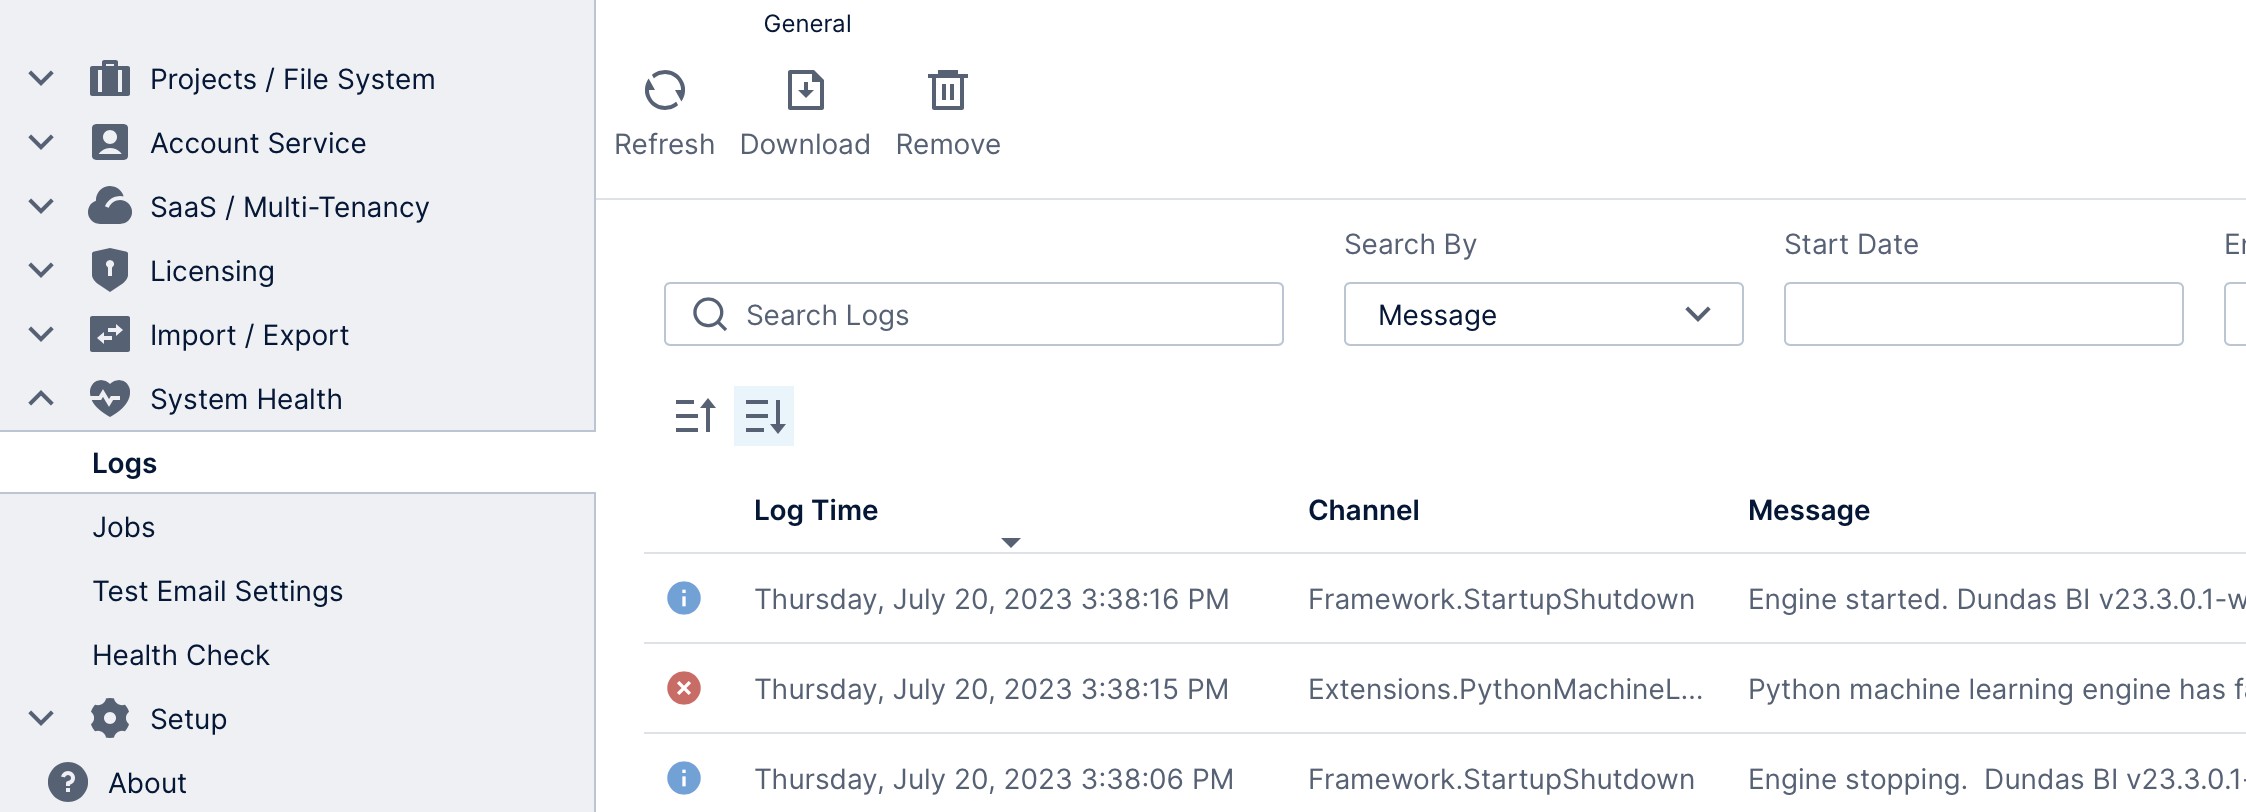Select the Logs sidebar entry
Image resolution: width=2246 pixels, height=812 pixels.
(x=125, y=463)
